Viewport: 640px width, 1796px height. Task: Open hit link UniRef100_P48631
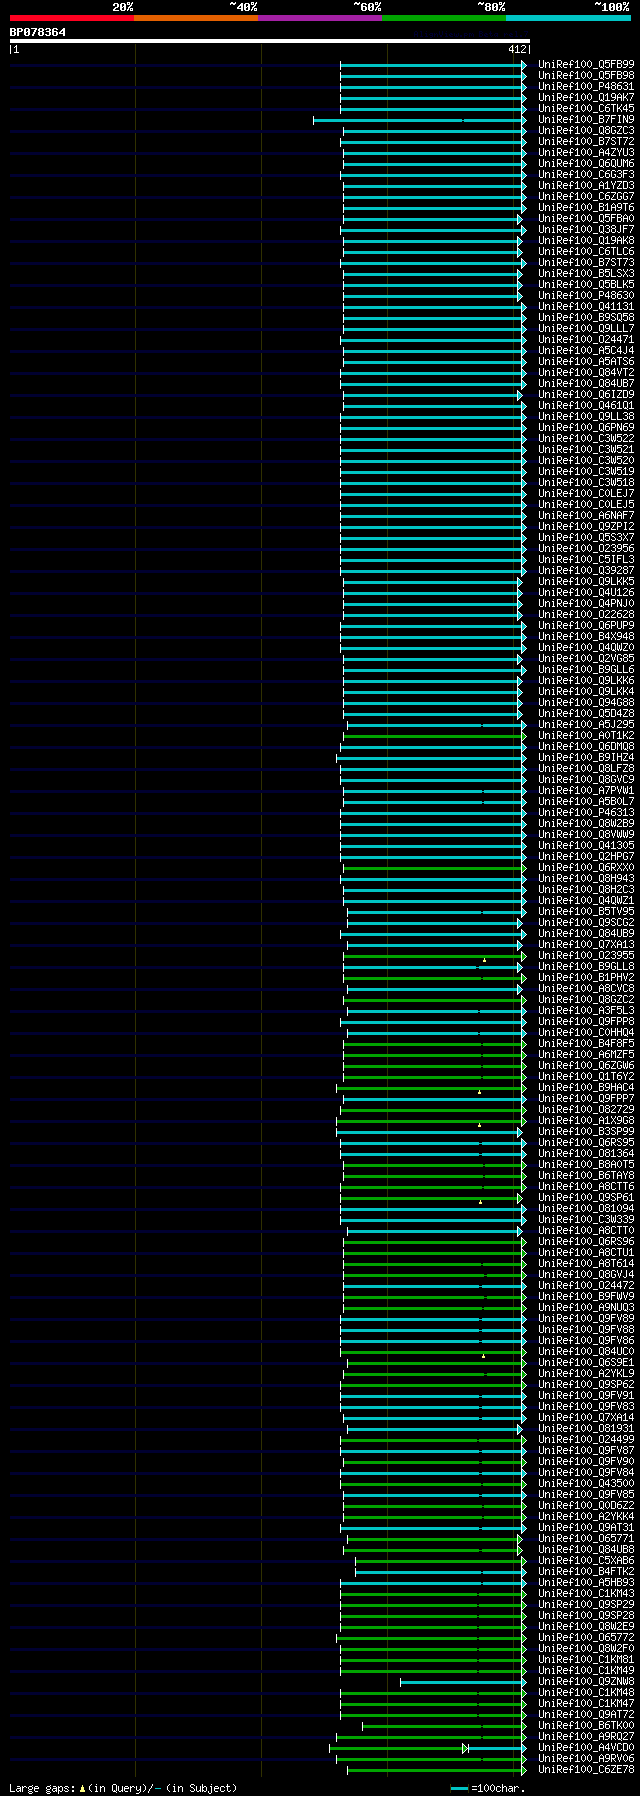pyautogui.click(x=586, y=86)
